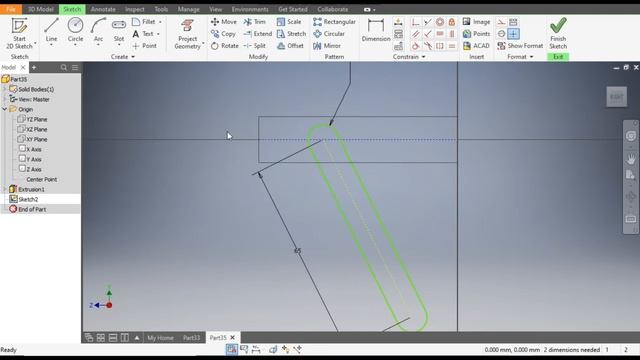Viewport: 640px width, 360px height.
Task: Toggle Show Format option
Action: coord(520,46)
